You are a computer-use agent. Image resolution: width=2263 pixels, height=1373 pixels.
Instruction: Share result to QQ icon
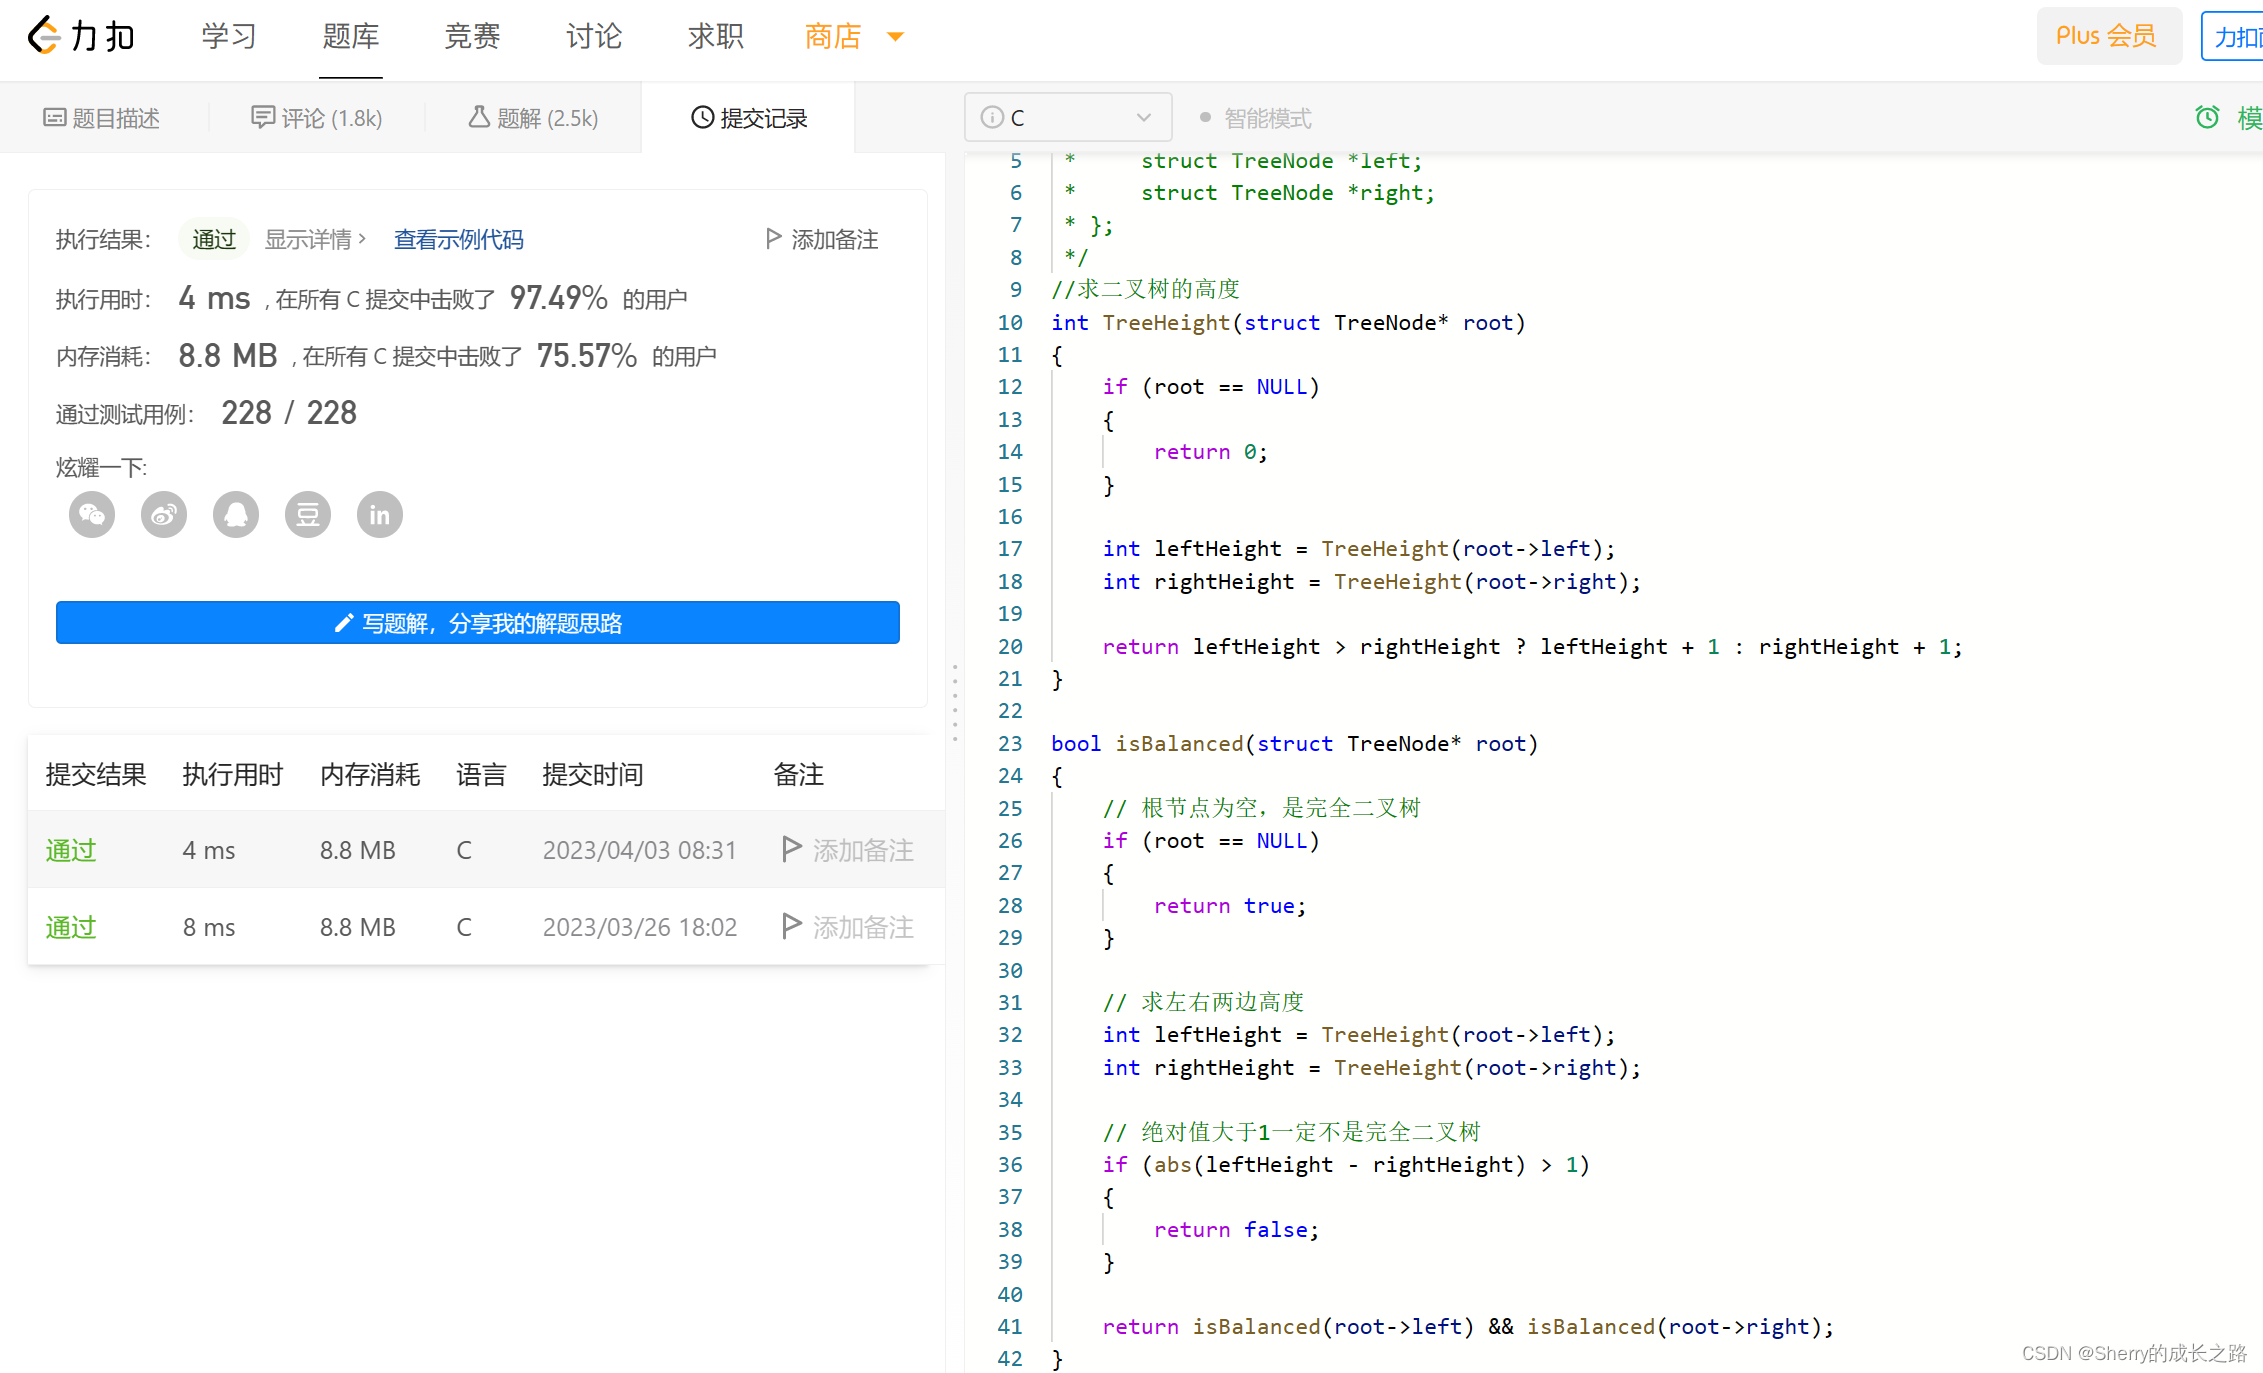click(236, 515)
